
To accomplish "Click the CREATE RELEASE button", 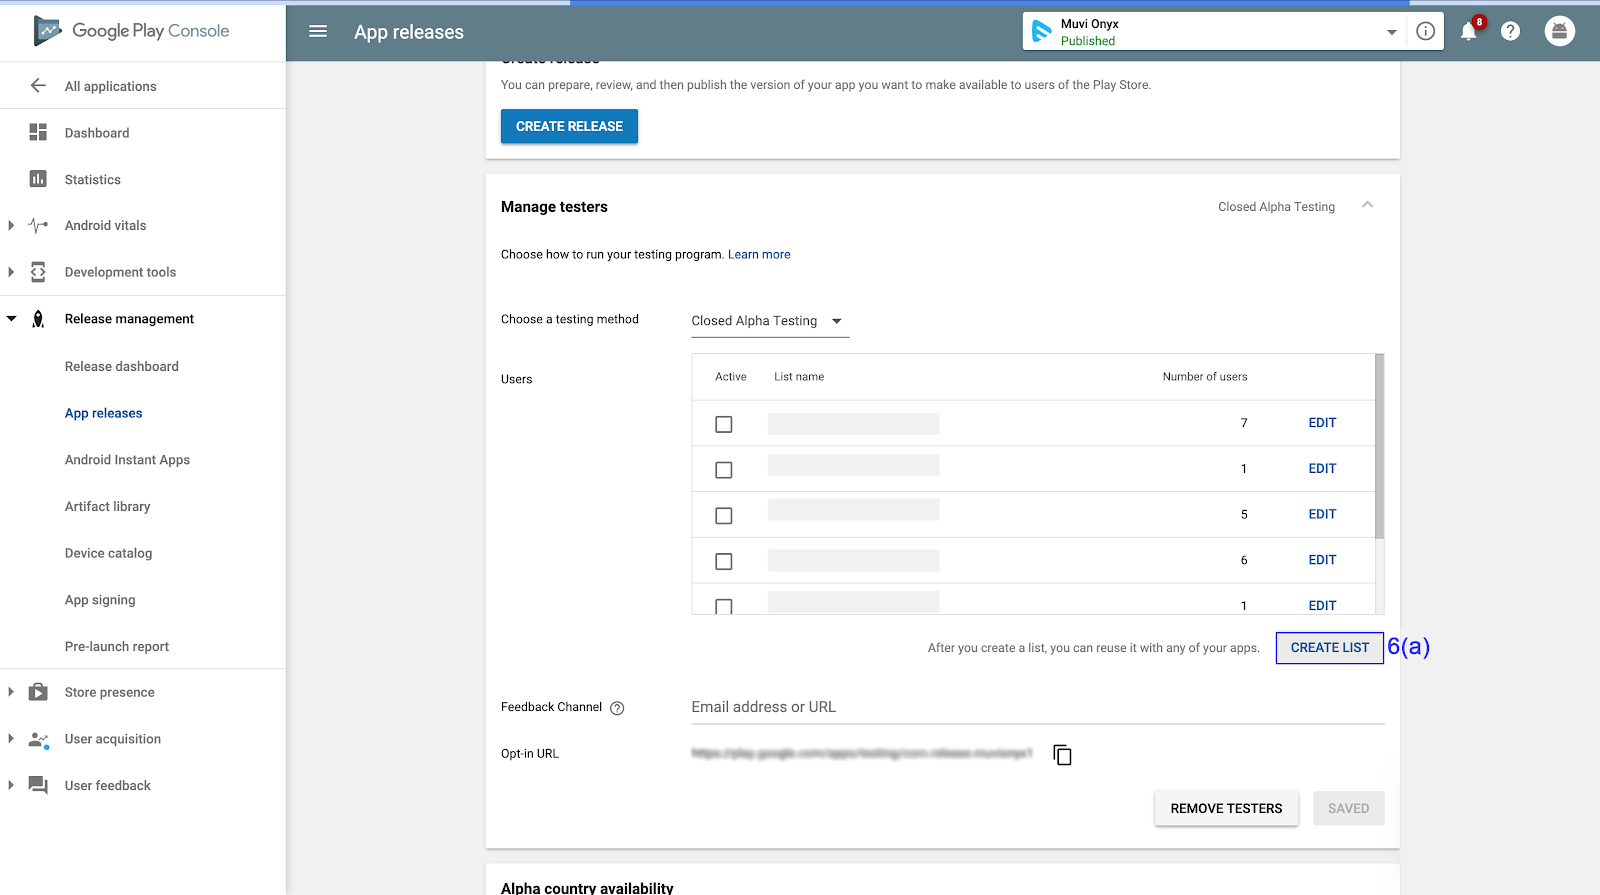I will coord(569,126).
